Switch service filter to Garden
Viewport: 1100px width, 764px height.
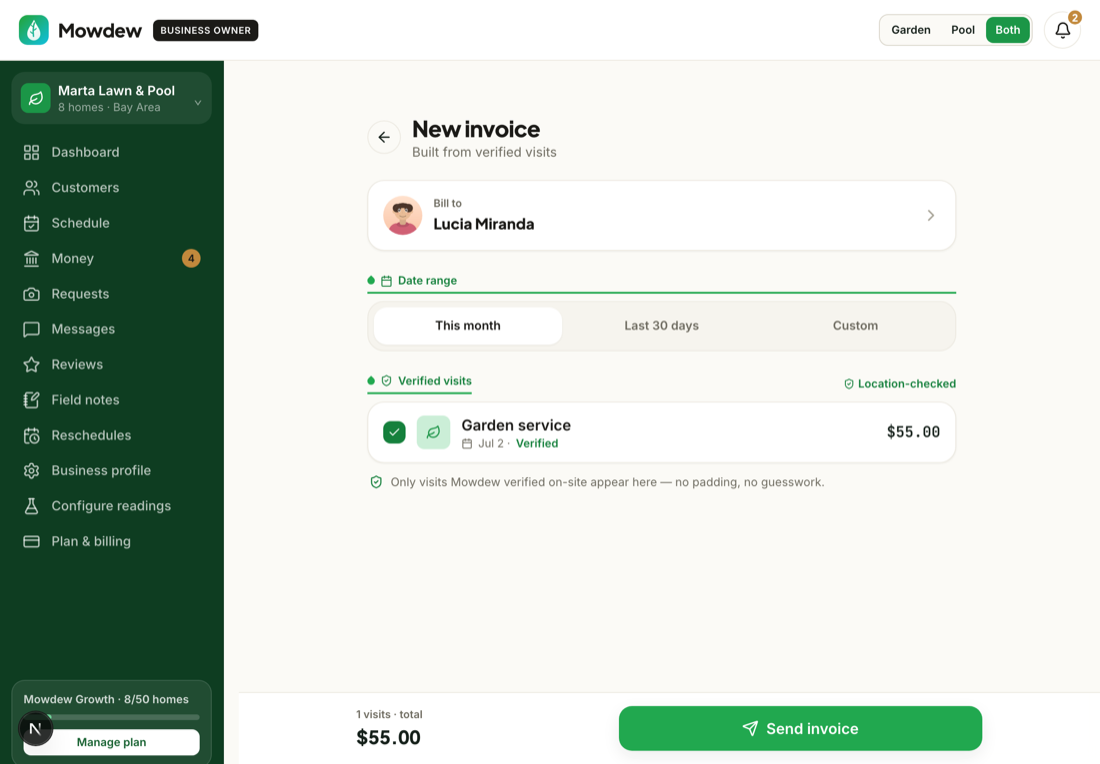(x=911, y=30)
